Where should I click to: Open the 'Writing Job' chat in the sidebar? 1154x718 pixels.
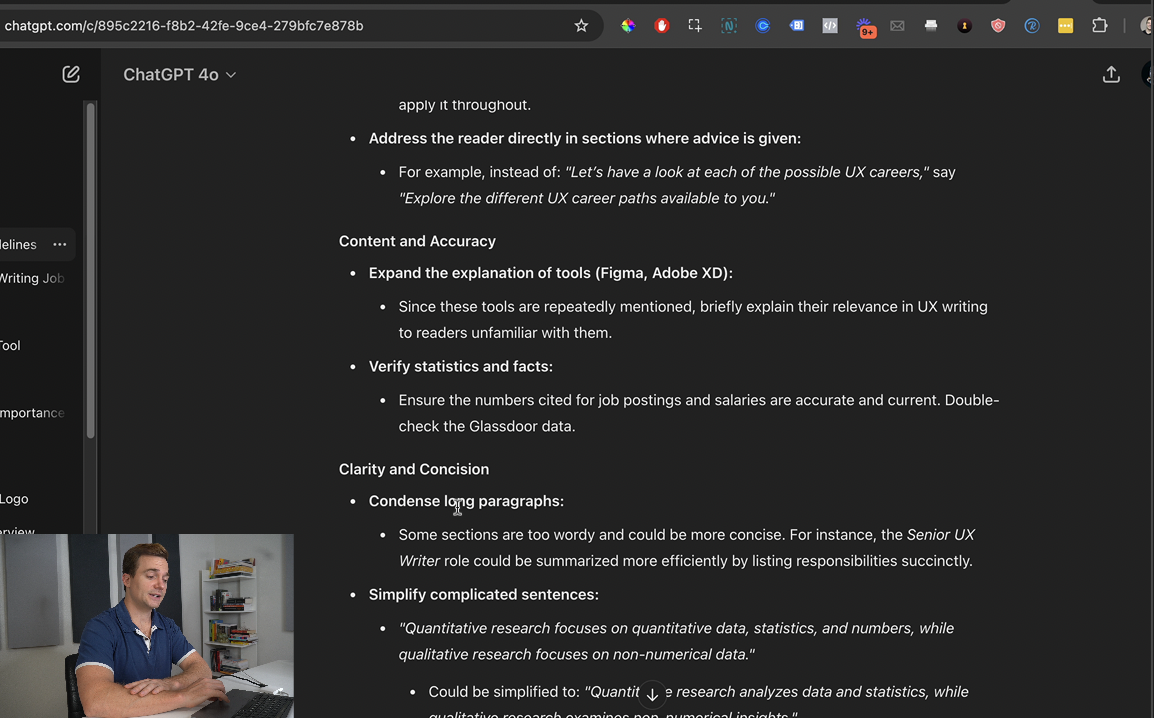click(x=32, y=278)
